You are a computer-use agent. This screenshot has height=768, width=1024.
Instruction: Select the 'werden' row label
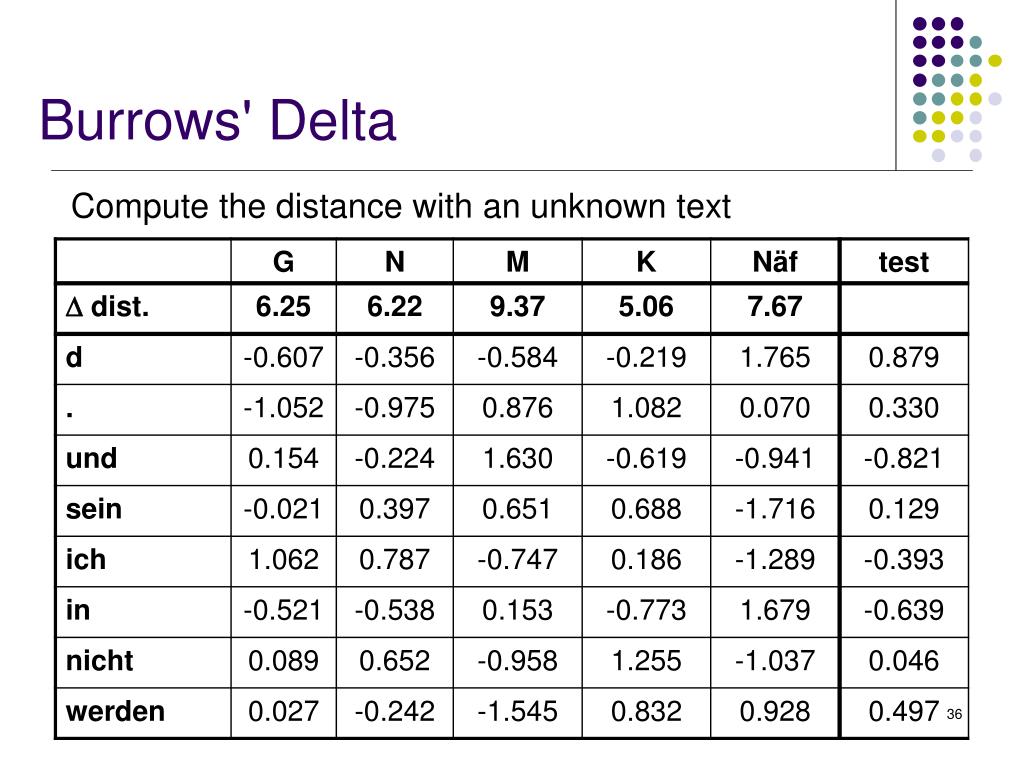pyautogui.click(x=115, y=711)
